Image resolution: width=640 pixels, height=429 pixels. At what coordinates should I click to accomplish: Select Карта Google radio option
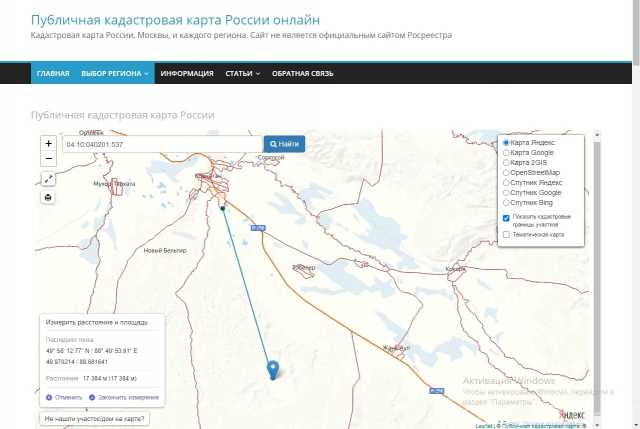coord(506,153)
